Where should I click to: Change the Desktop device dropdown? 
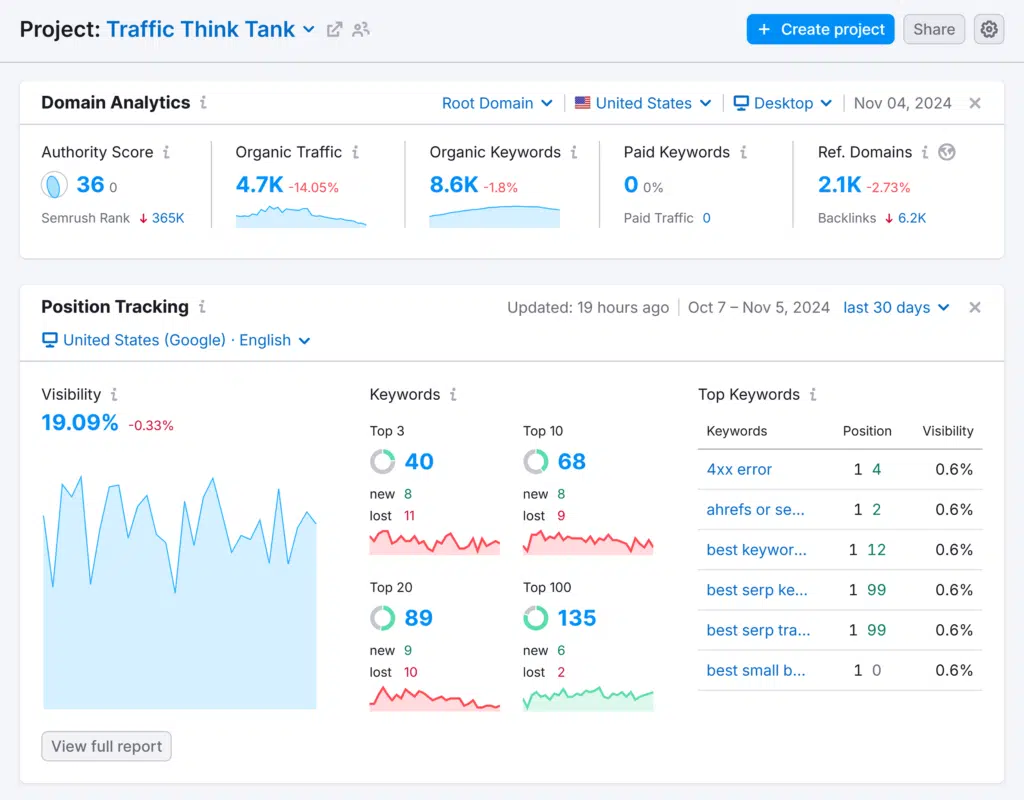[783, 103]
